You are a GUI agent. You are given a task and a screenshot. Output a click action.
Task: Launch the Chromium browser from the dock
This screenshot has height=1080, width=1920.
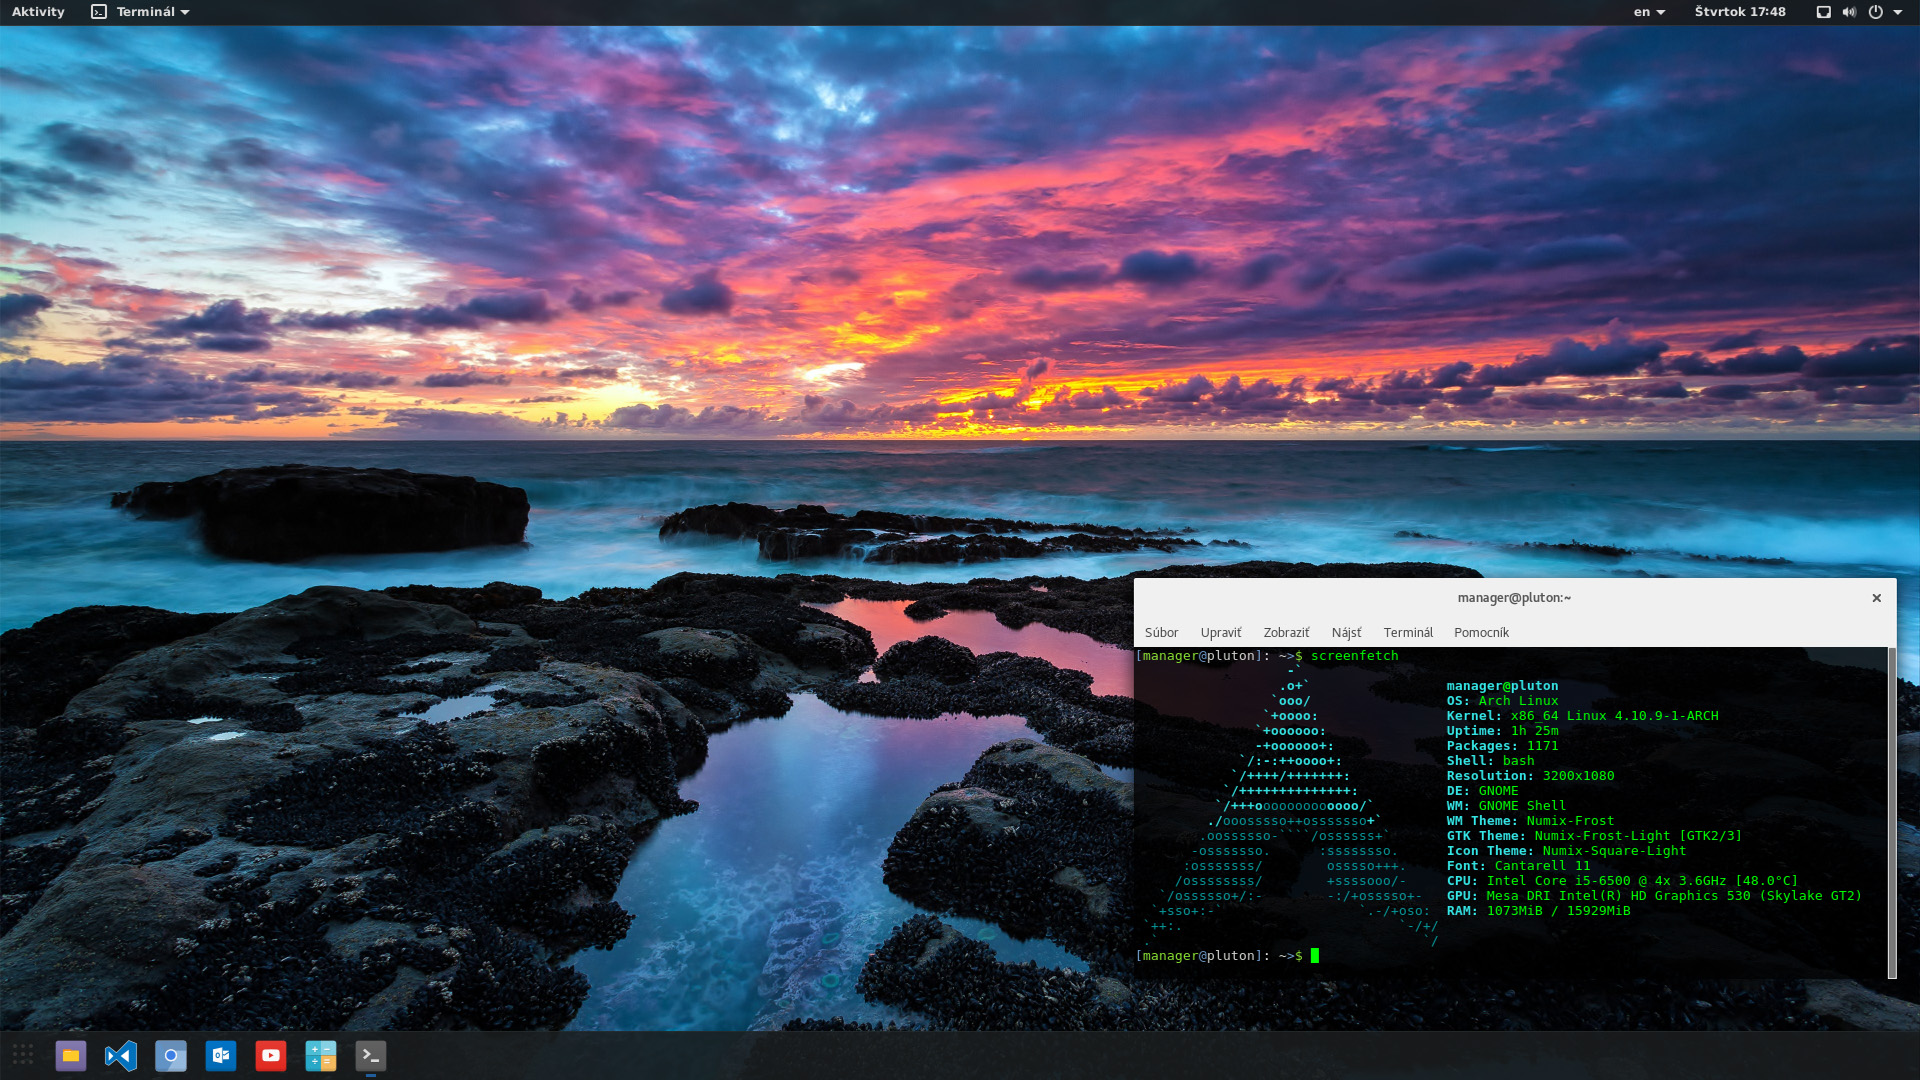click(x=171, y=1055)
